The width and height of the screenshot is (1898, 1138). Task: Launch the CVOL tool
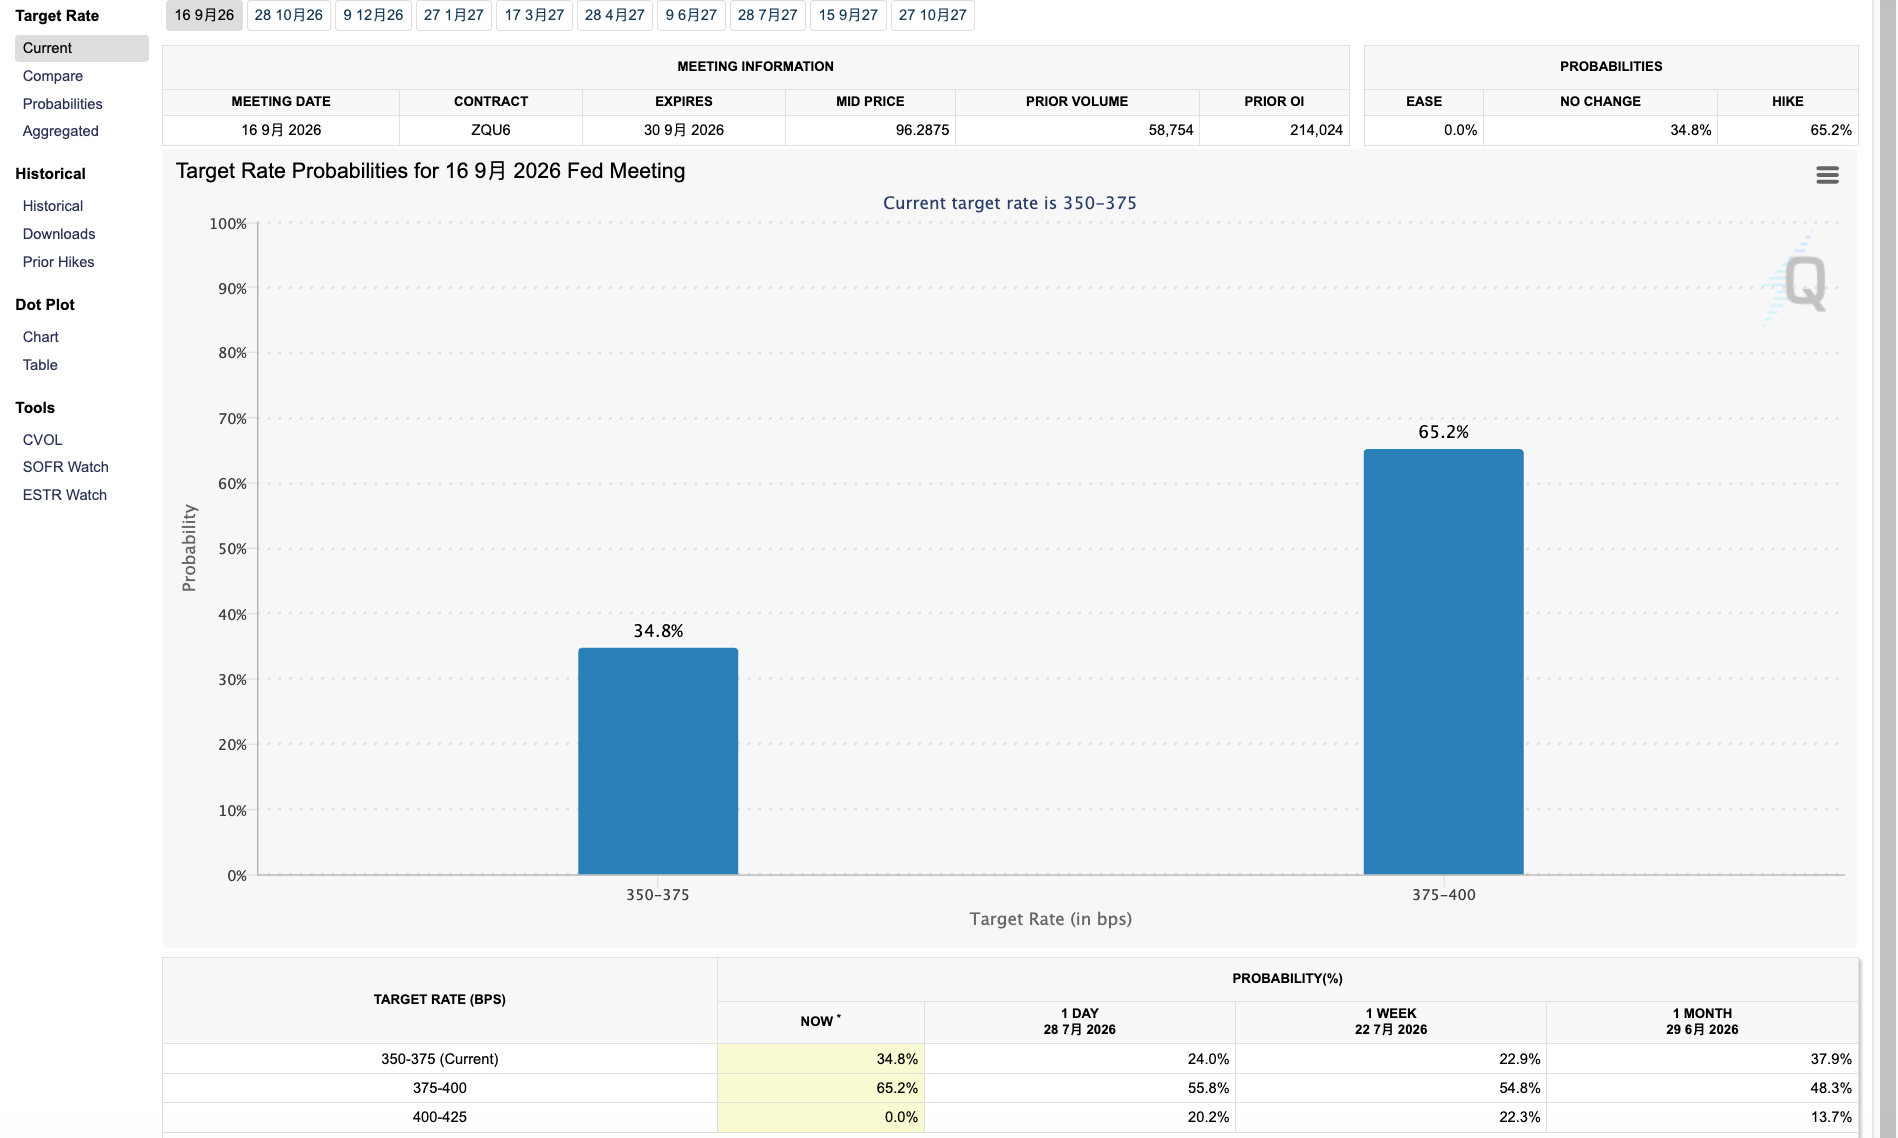point(42,440)
